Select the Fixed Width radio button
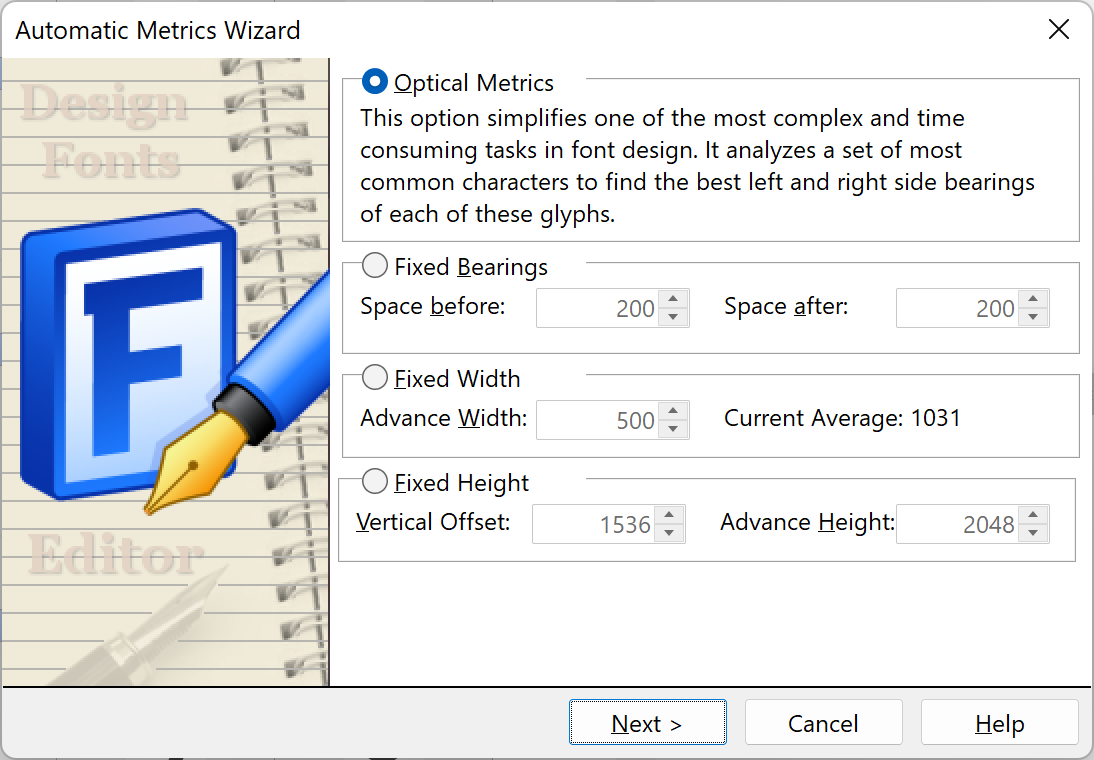This screenshot has width=1094, height=760. pos(375,378)
